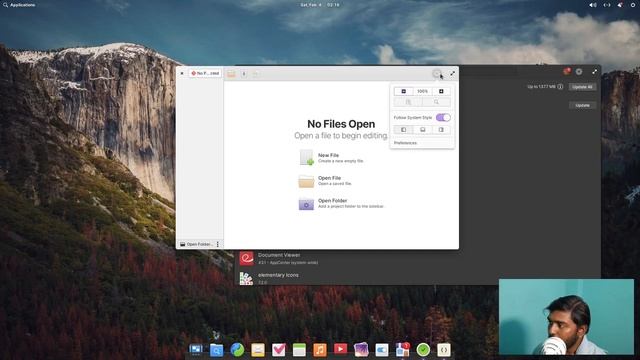This screenshot has width=640, height=360.
Task: Click the Code editor icon in the dock
Action: pyautogui.click(x=444, y=350)
